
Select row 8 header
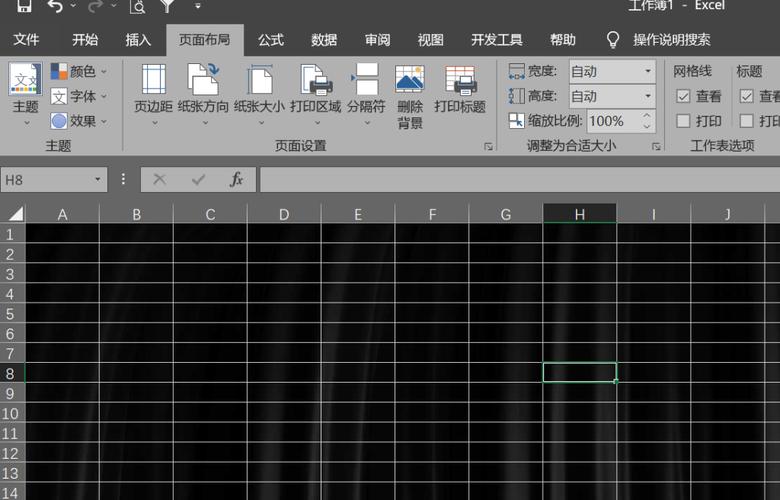[x=12, y=373]
